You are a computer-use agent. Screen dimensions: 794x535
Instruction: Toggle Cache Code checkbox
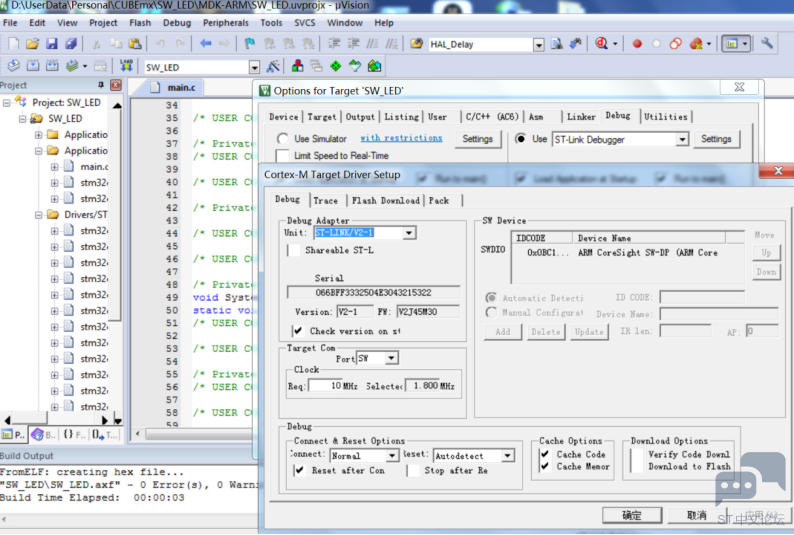pyautogui.click(x=545, y=454)
